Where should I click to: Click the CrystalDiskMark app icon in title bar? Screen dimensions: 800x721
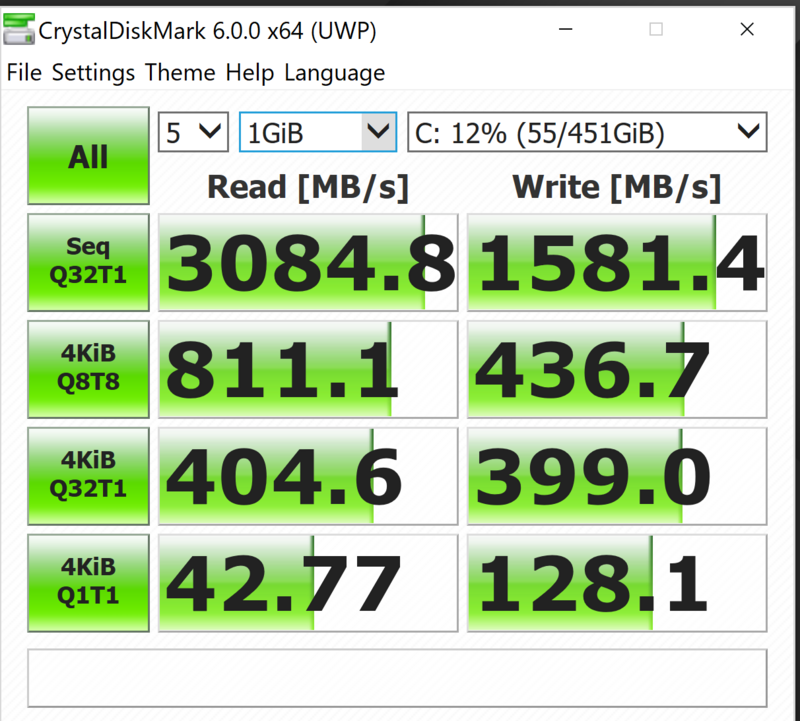[x=19, y=30]
